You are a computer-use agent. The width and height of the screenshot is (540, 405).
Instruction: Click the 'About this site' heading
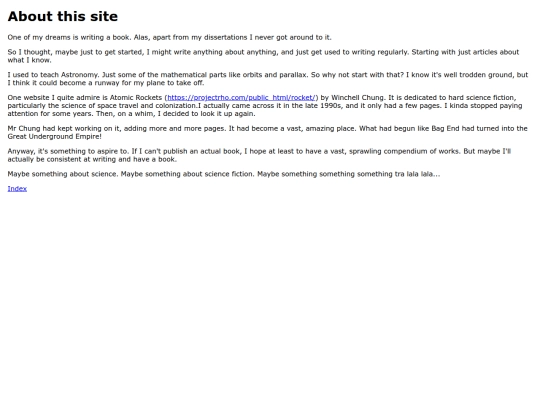[x=63, y=16]
